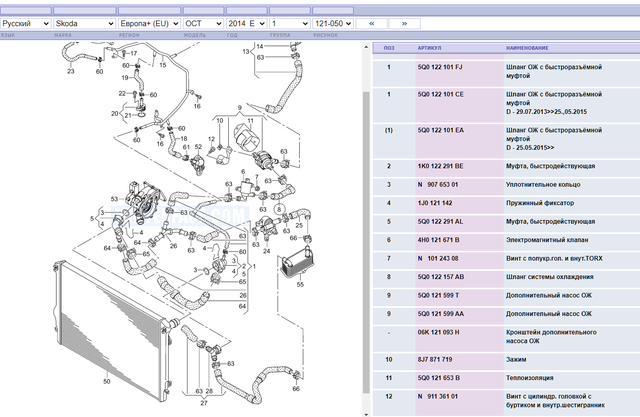The height and width of the screenshot is (417, 640).
Task: Click the Пружинный фиксатор description
Action: pyautogui.click(x=540, y=203)
